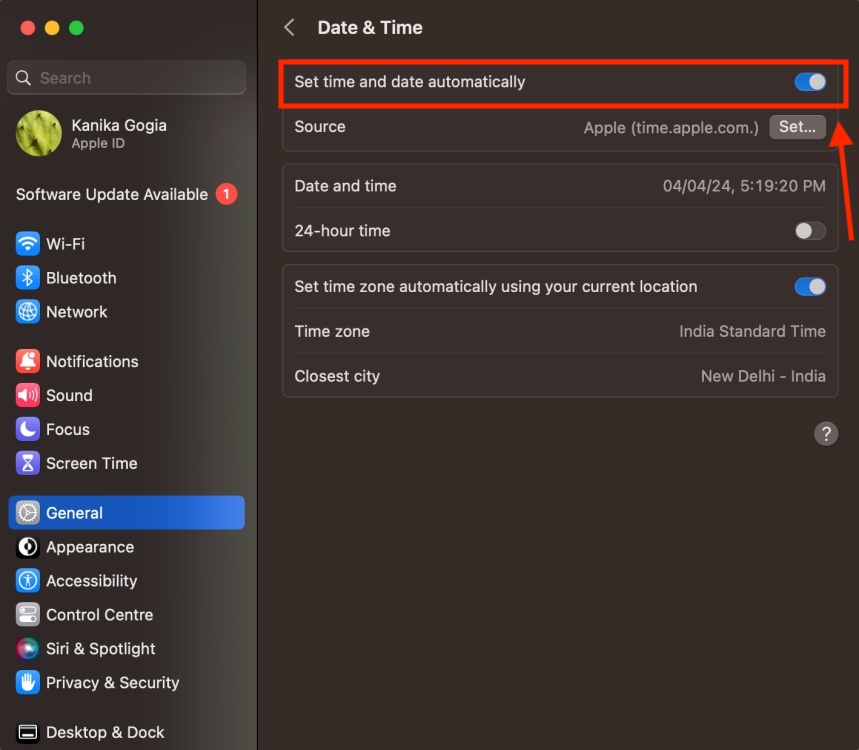Open Wi-Fi settings from the sidebar

pyautogui.click(x=29, y=244)
